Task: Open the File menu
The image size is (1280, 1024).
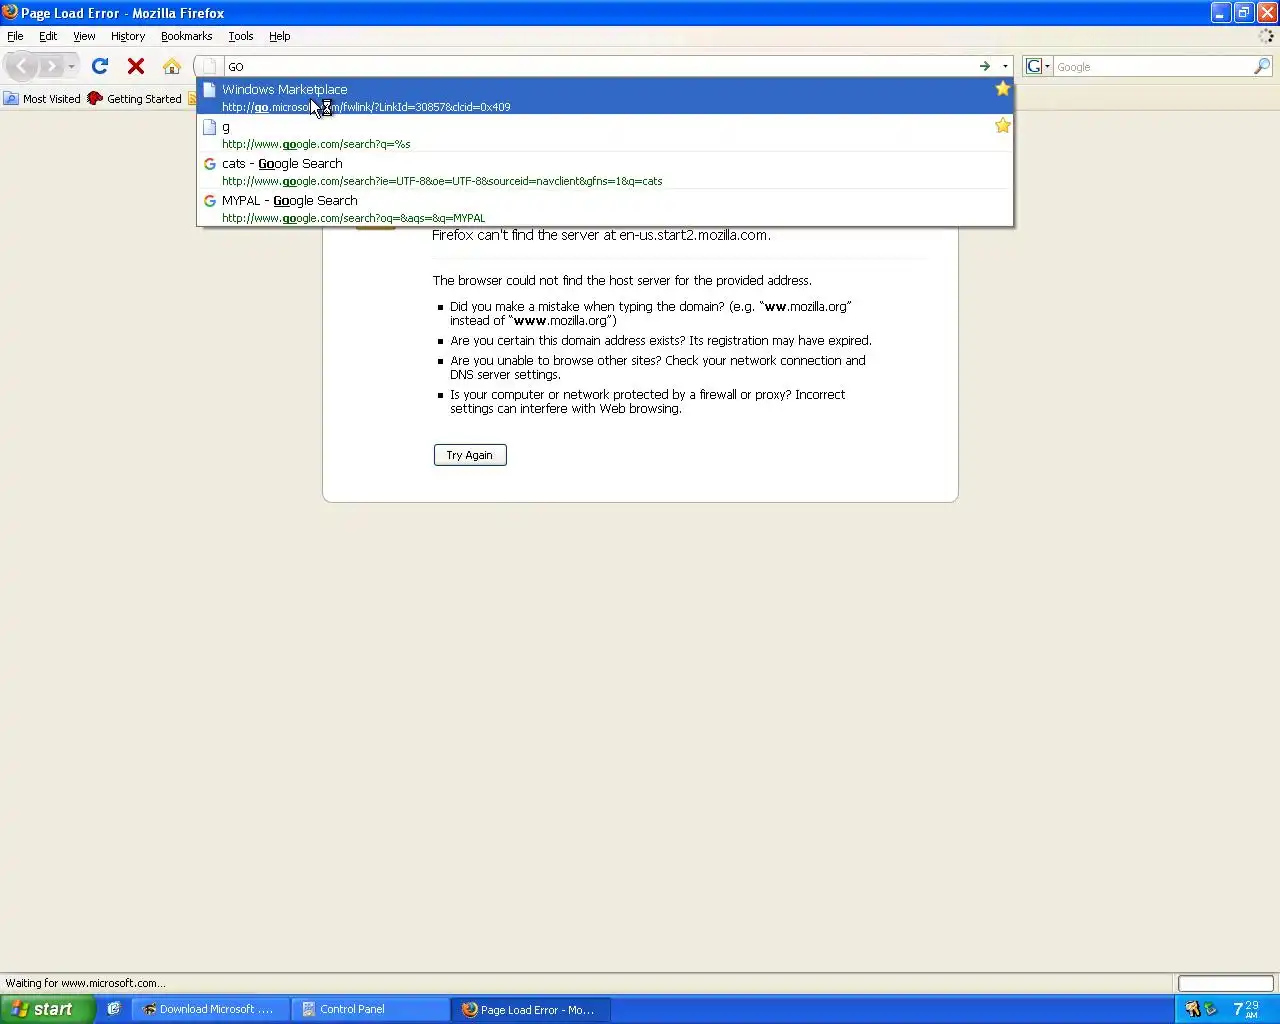Action: [15, 36]
